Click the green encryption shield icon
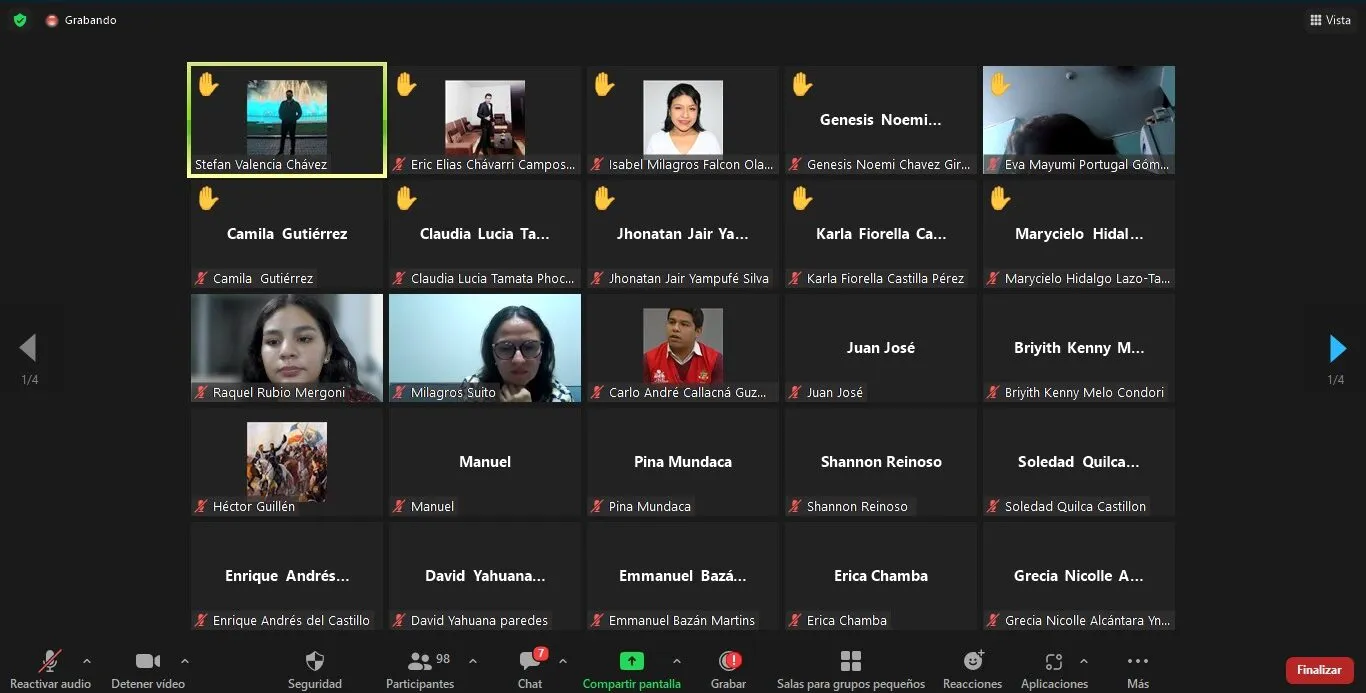Viewport: 1366px width, 693px height. coord(20,20)
